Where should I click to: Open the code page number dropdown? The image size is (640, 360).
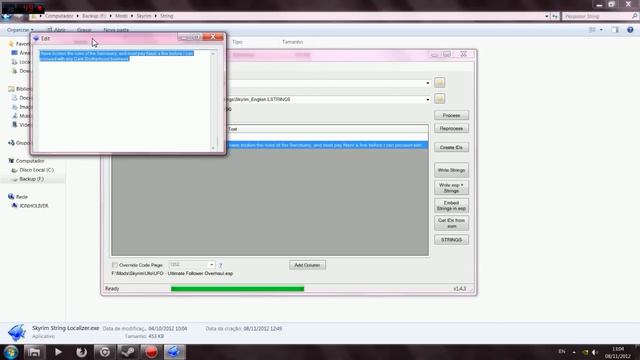[x=211, y=265]
